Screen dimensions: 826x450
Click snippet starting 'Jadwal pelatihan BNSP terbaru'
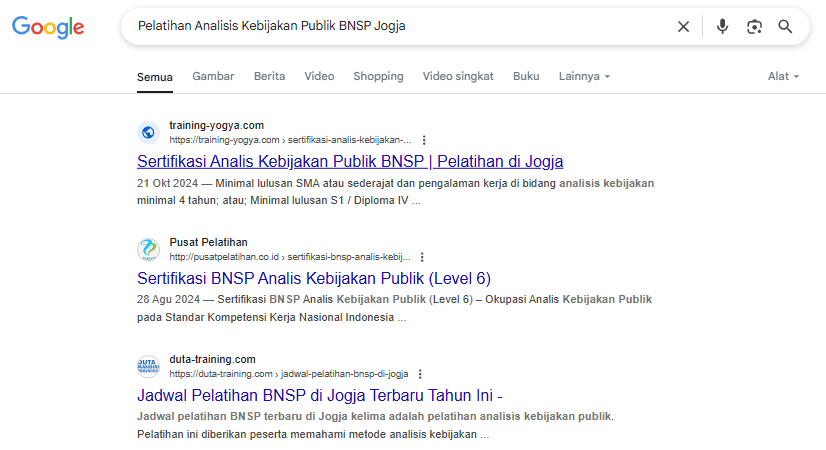(375, 416)
